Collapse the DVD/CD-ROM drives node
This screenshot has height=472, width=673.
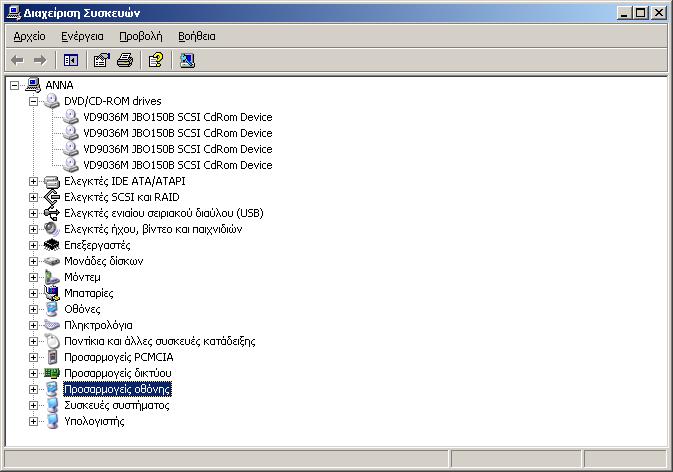pos(33,102)
